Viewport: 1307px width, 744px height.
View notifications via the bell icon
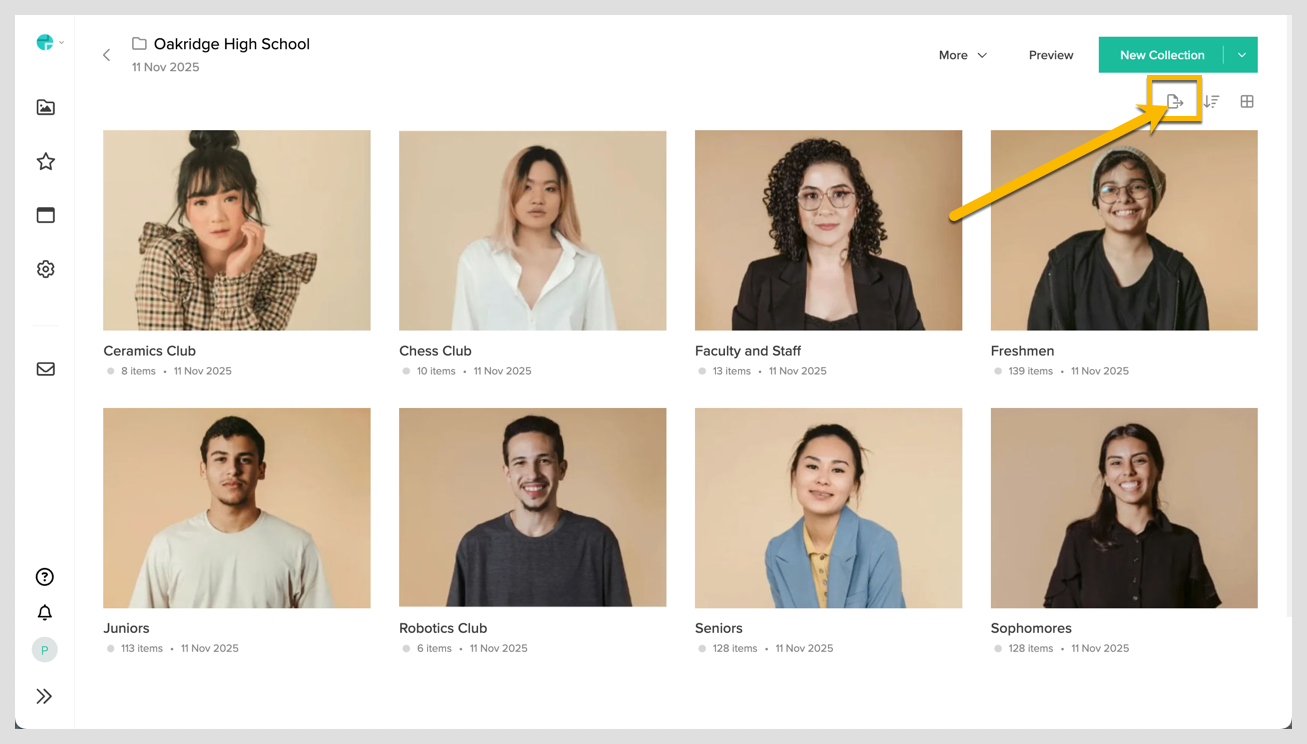coord(45,613)
